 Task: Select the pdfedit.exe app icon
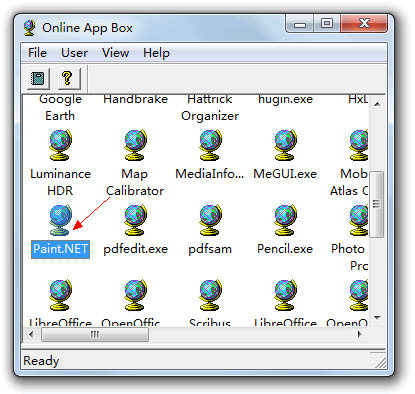click(135, 220)
